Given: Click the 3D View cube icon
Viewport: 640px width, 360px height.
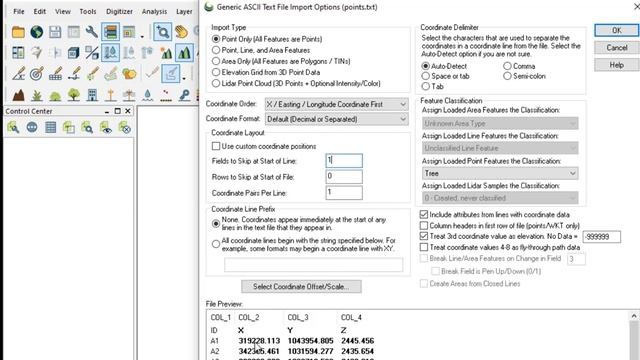Looking at the screenshot, I should (73, 53).
